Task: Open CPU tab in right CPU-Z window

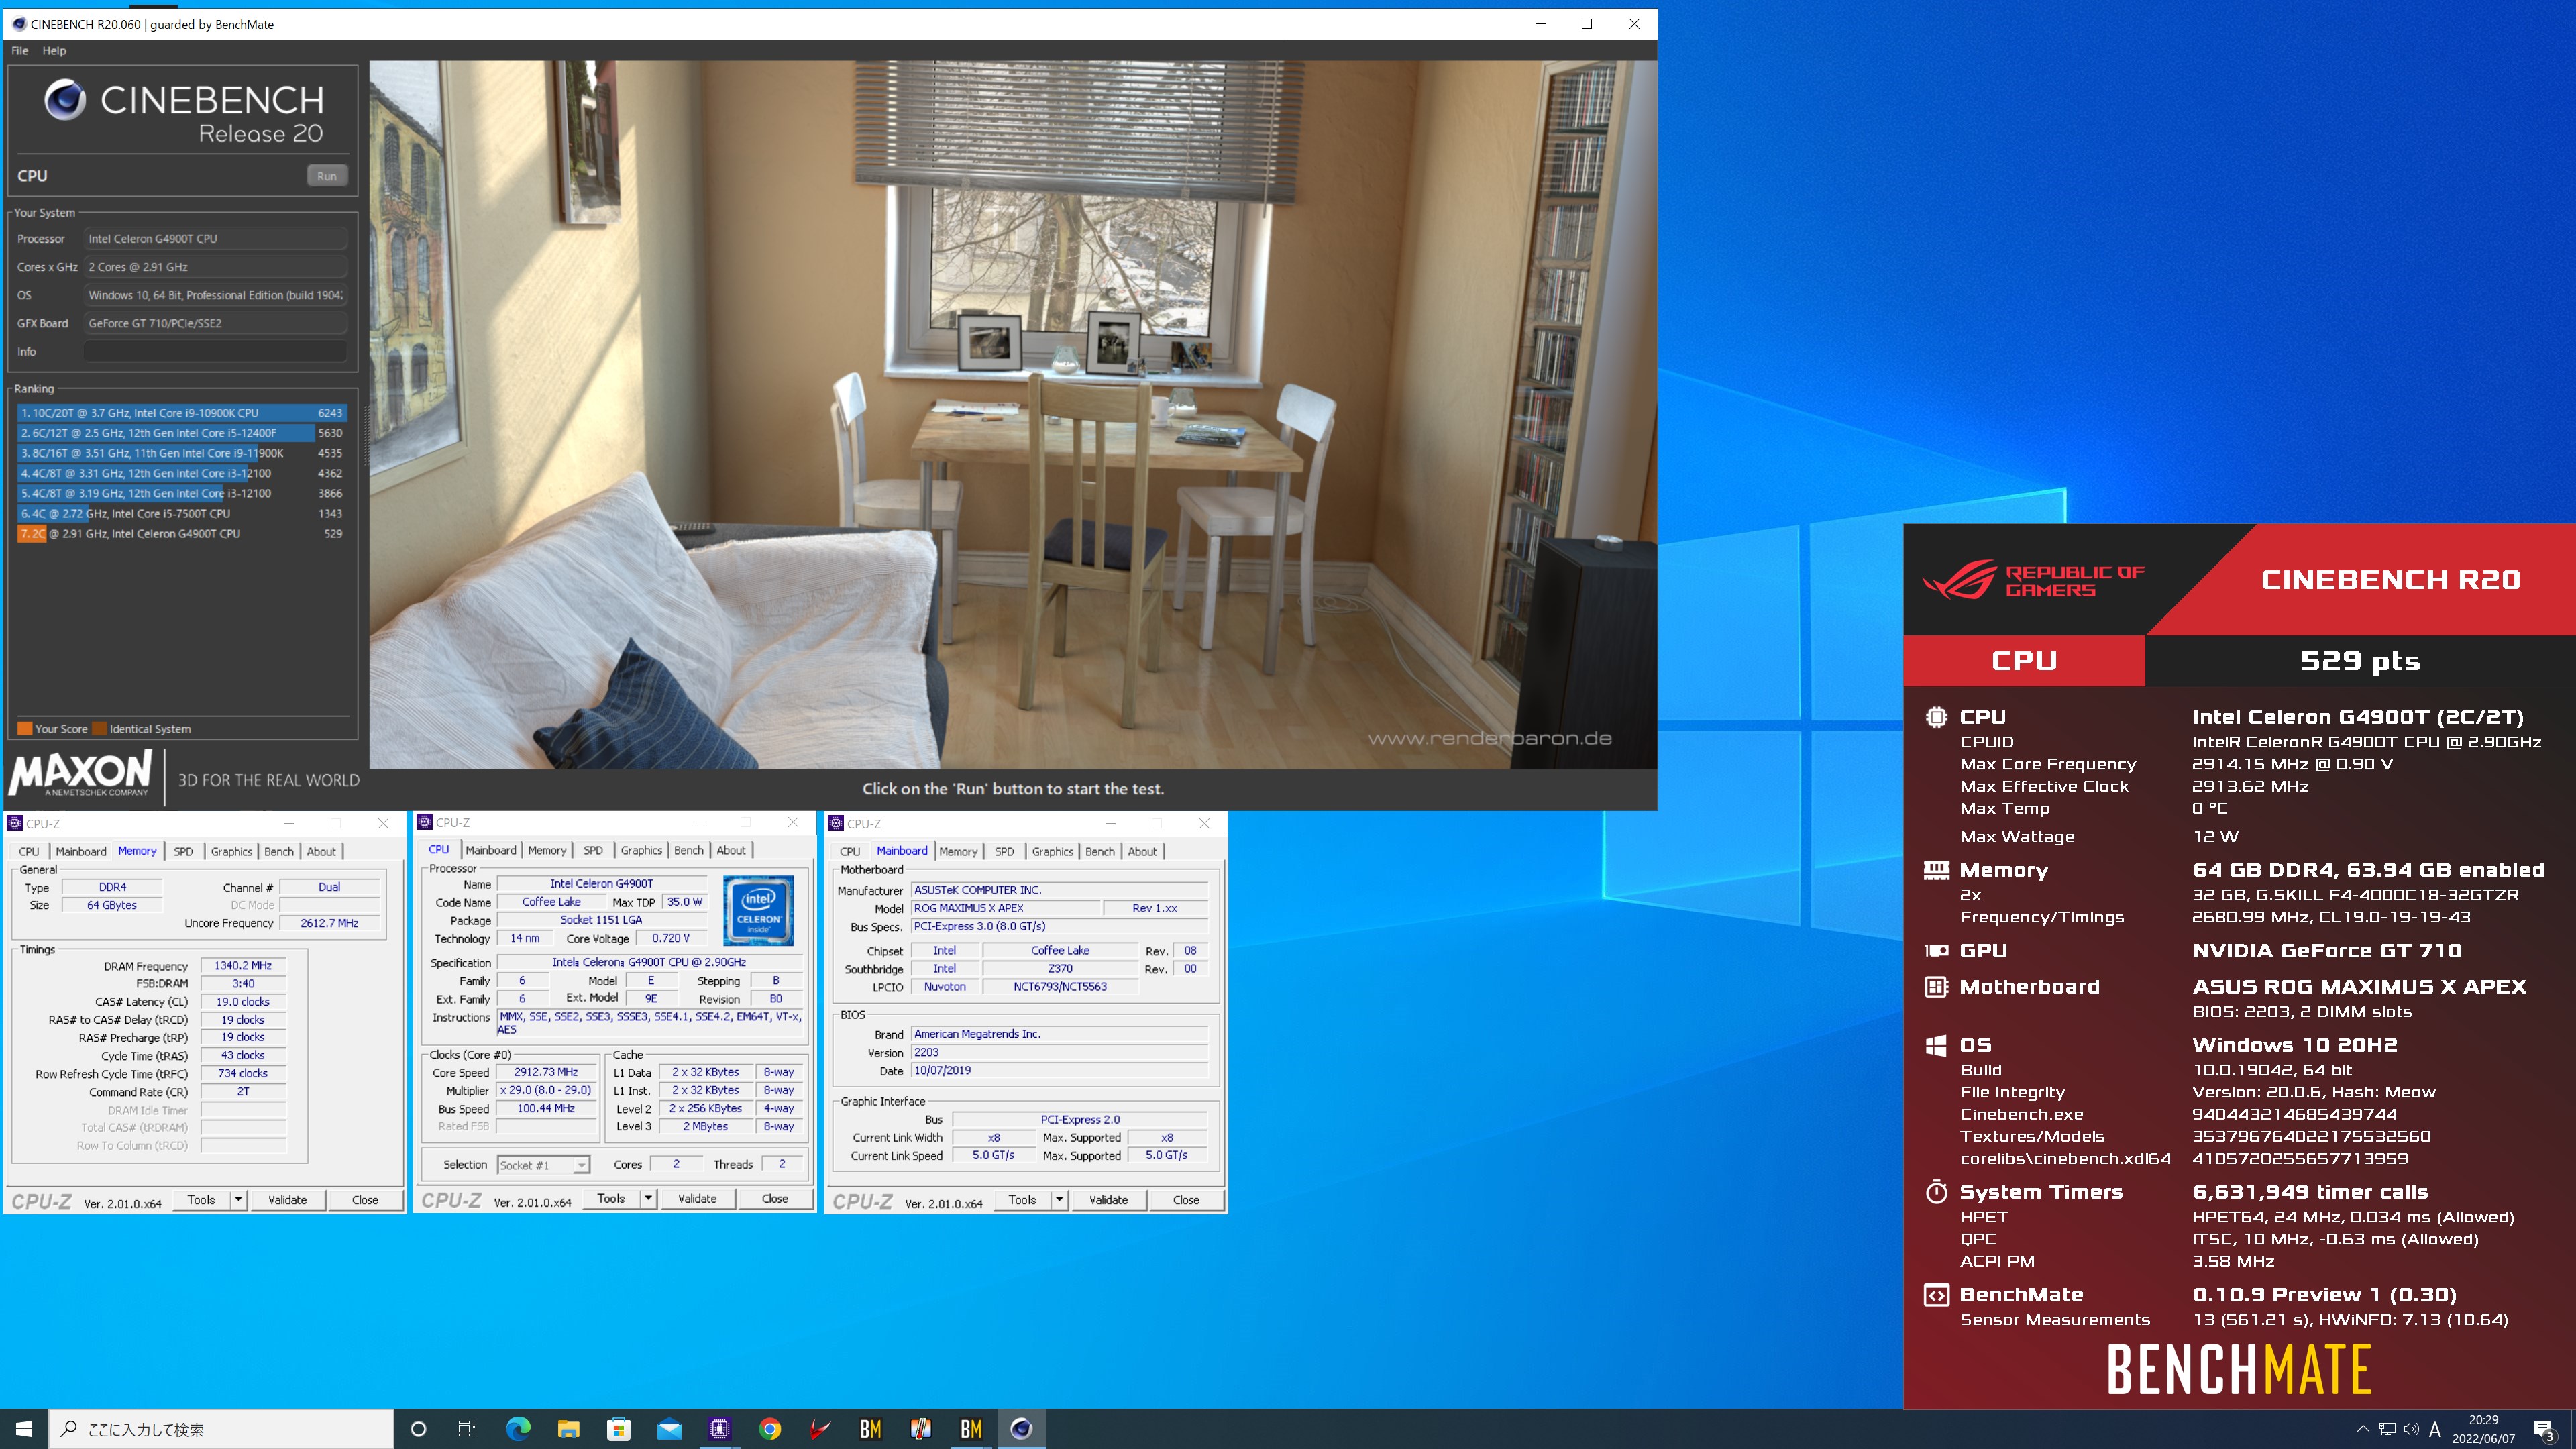Action: tap(850, 852)
